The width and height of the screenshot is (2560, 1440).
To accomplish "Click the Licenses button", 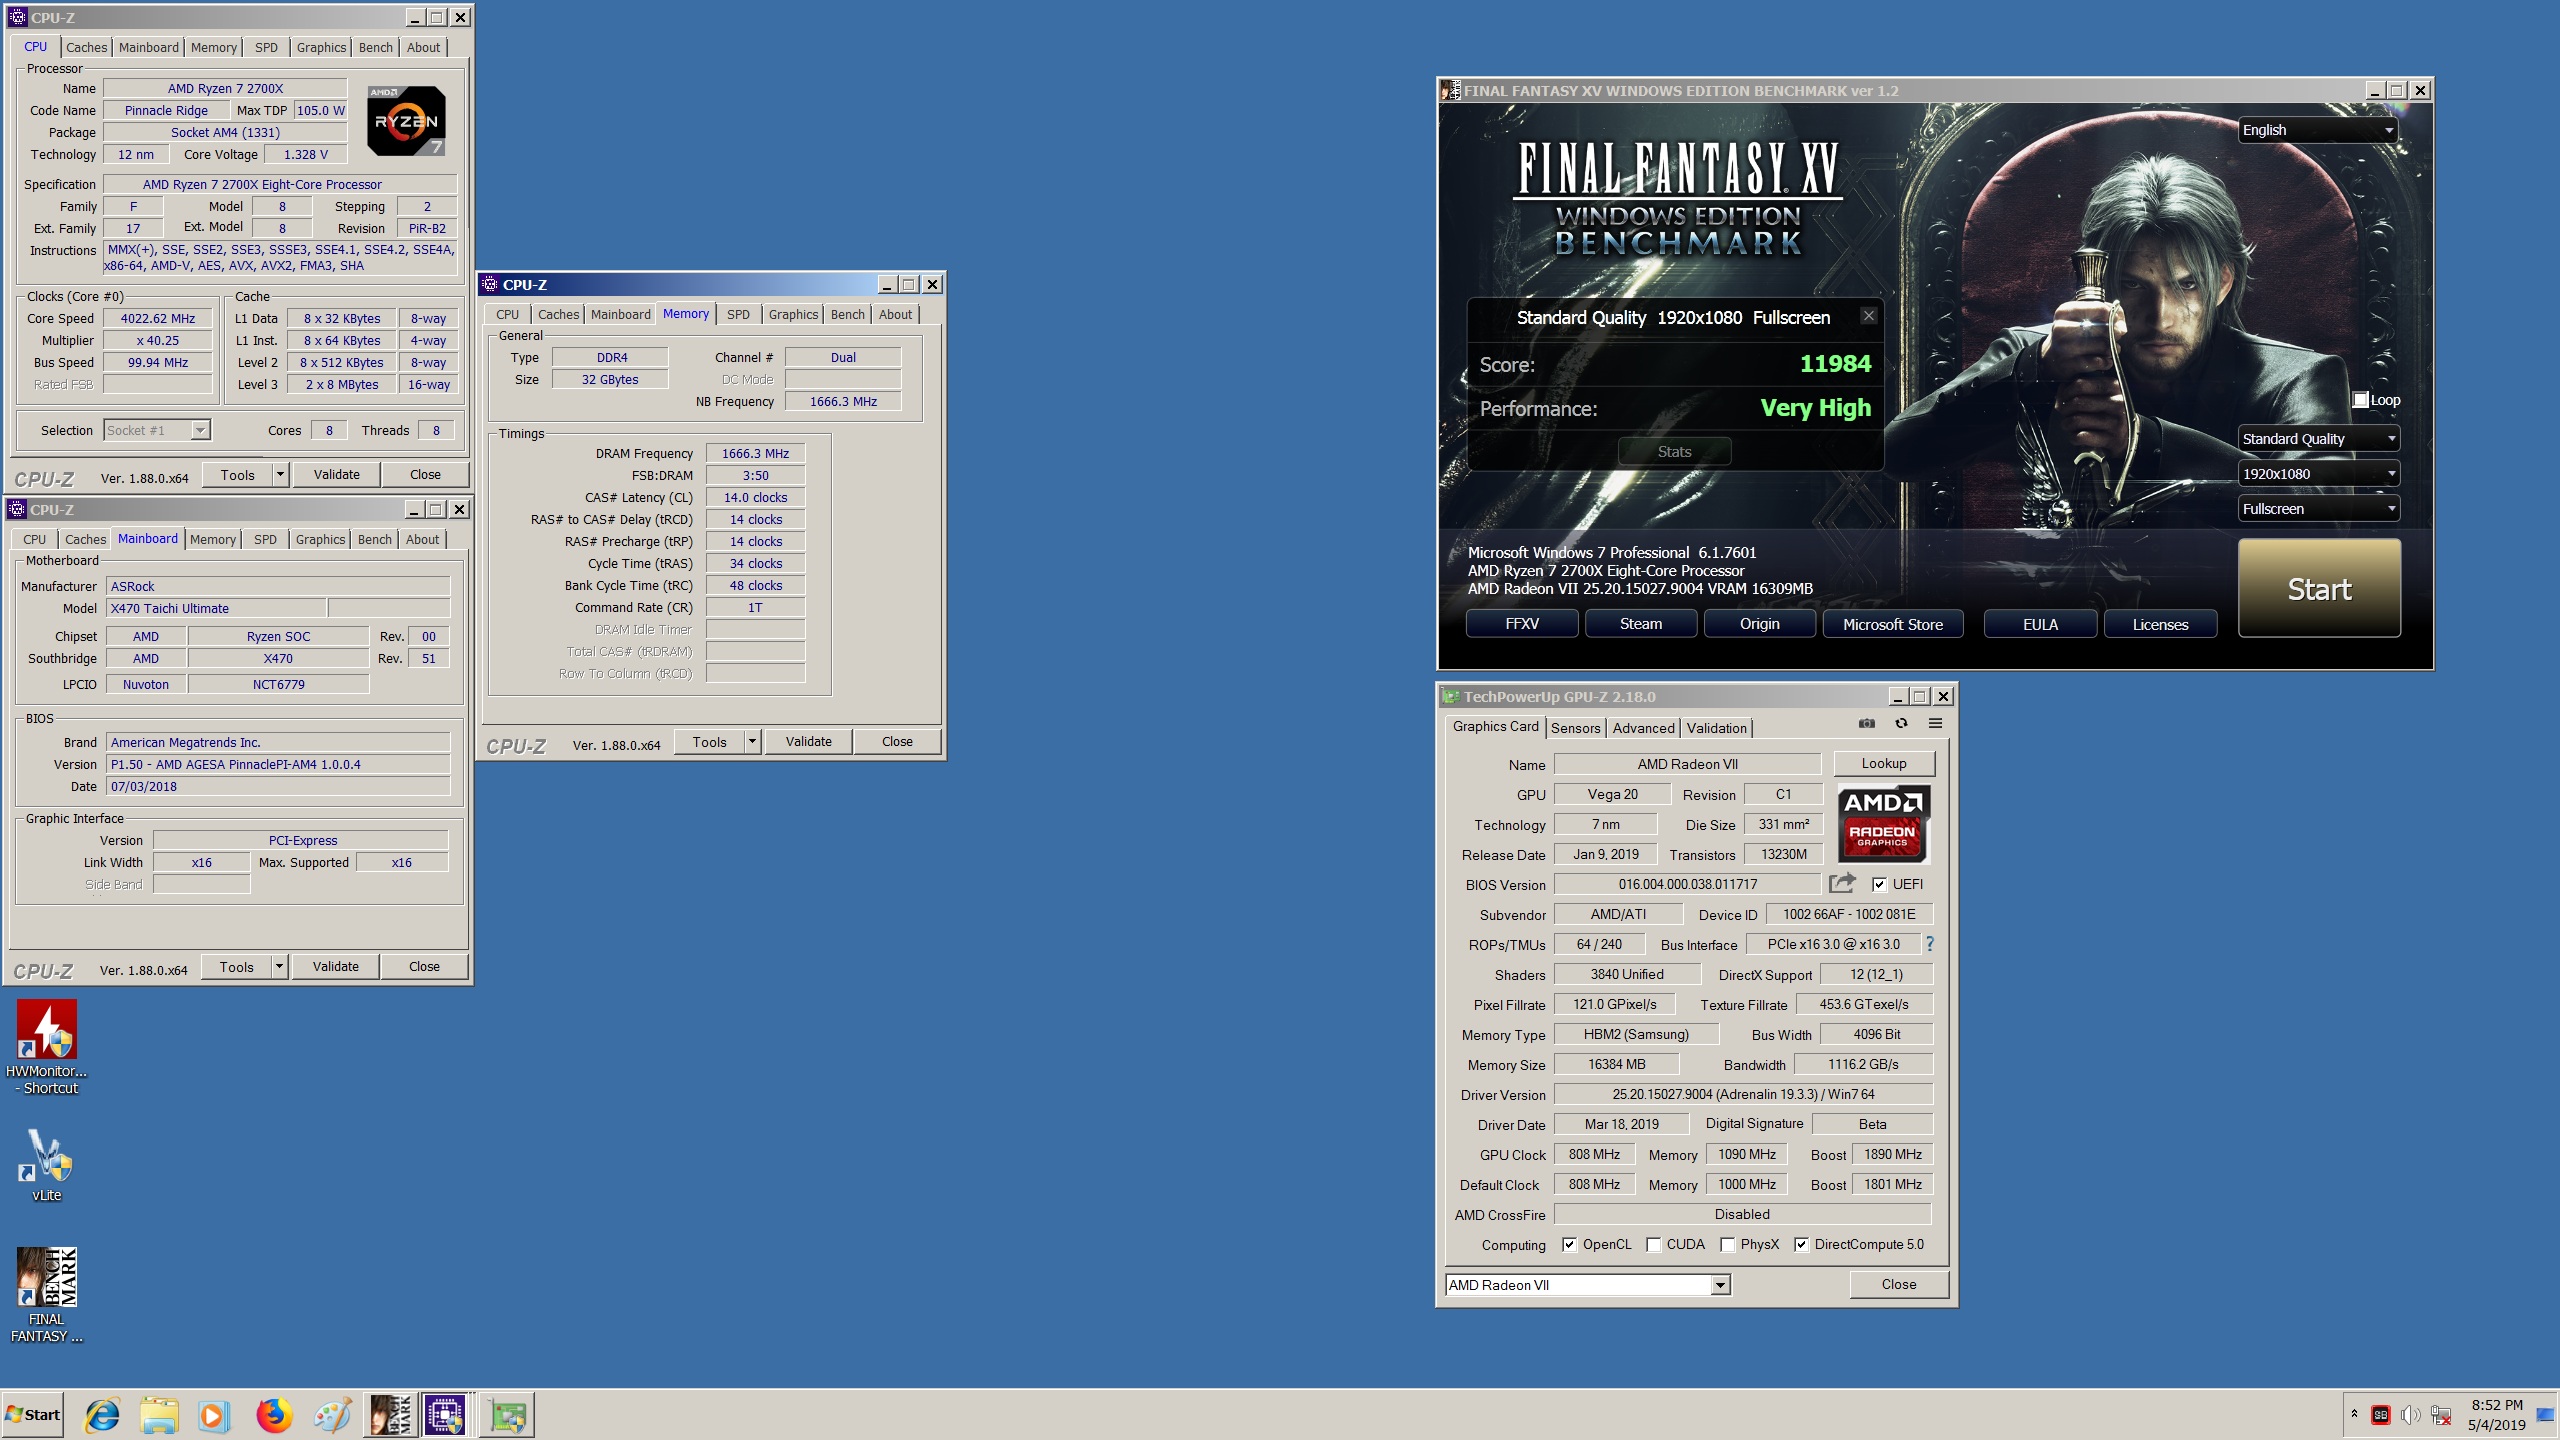I will tap(2160, 624).
